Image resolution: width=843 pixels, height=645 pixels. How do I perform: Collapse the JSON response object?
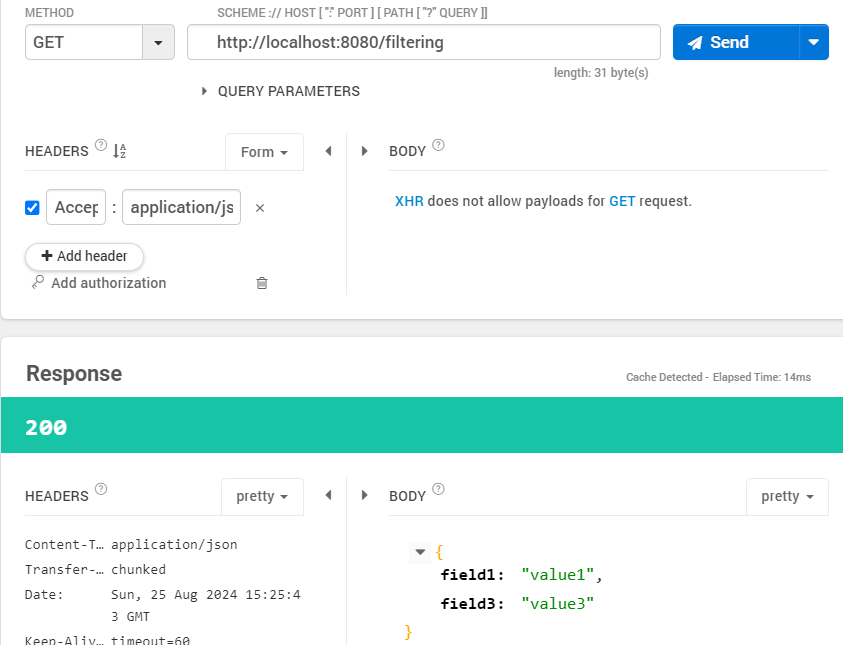coord(418,552)
